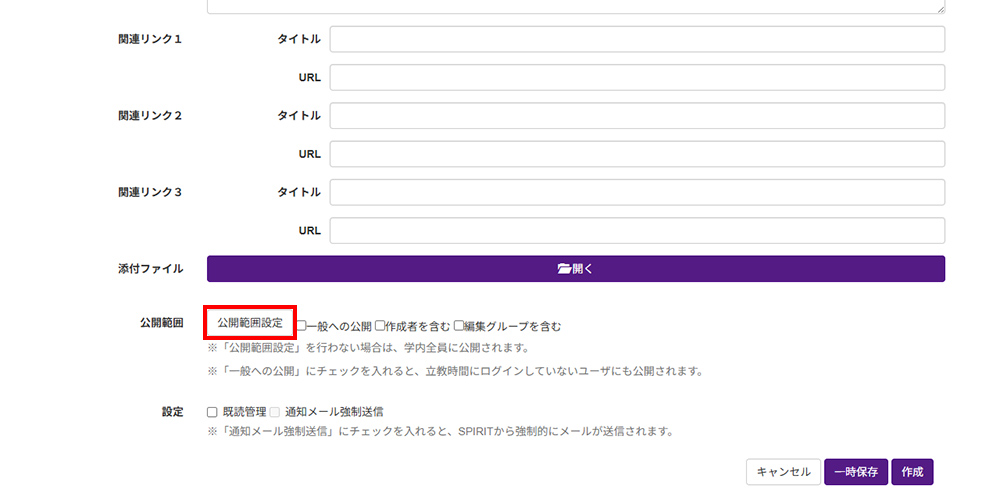Open the 公開範囲設定 publication scope settings

click(250, 324)
